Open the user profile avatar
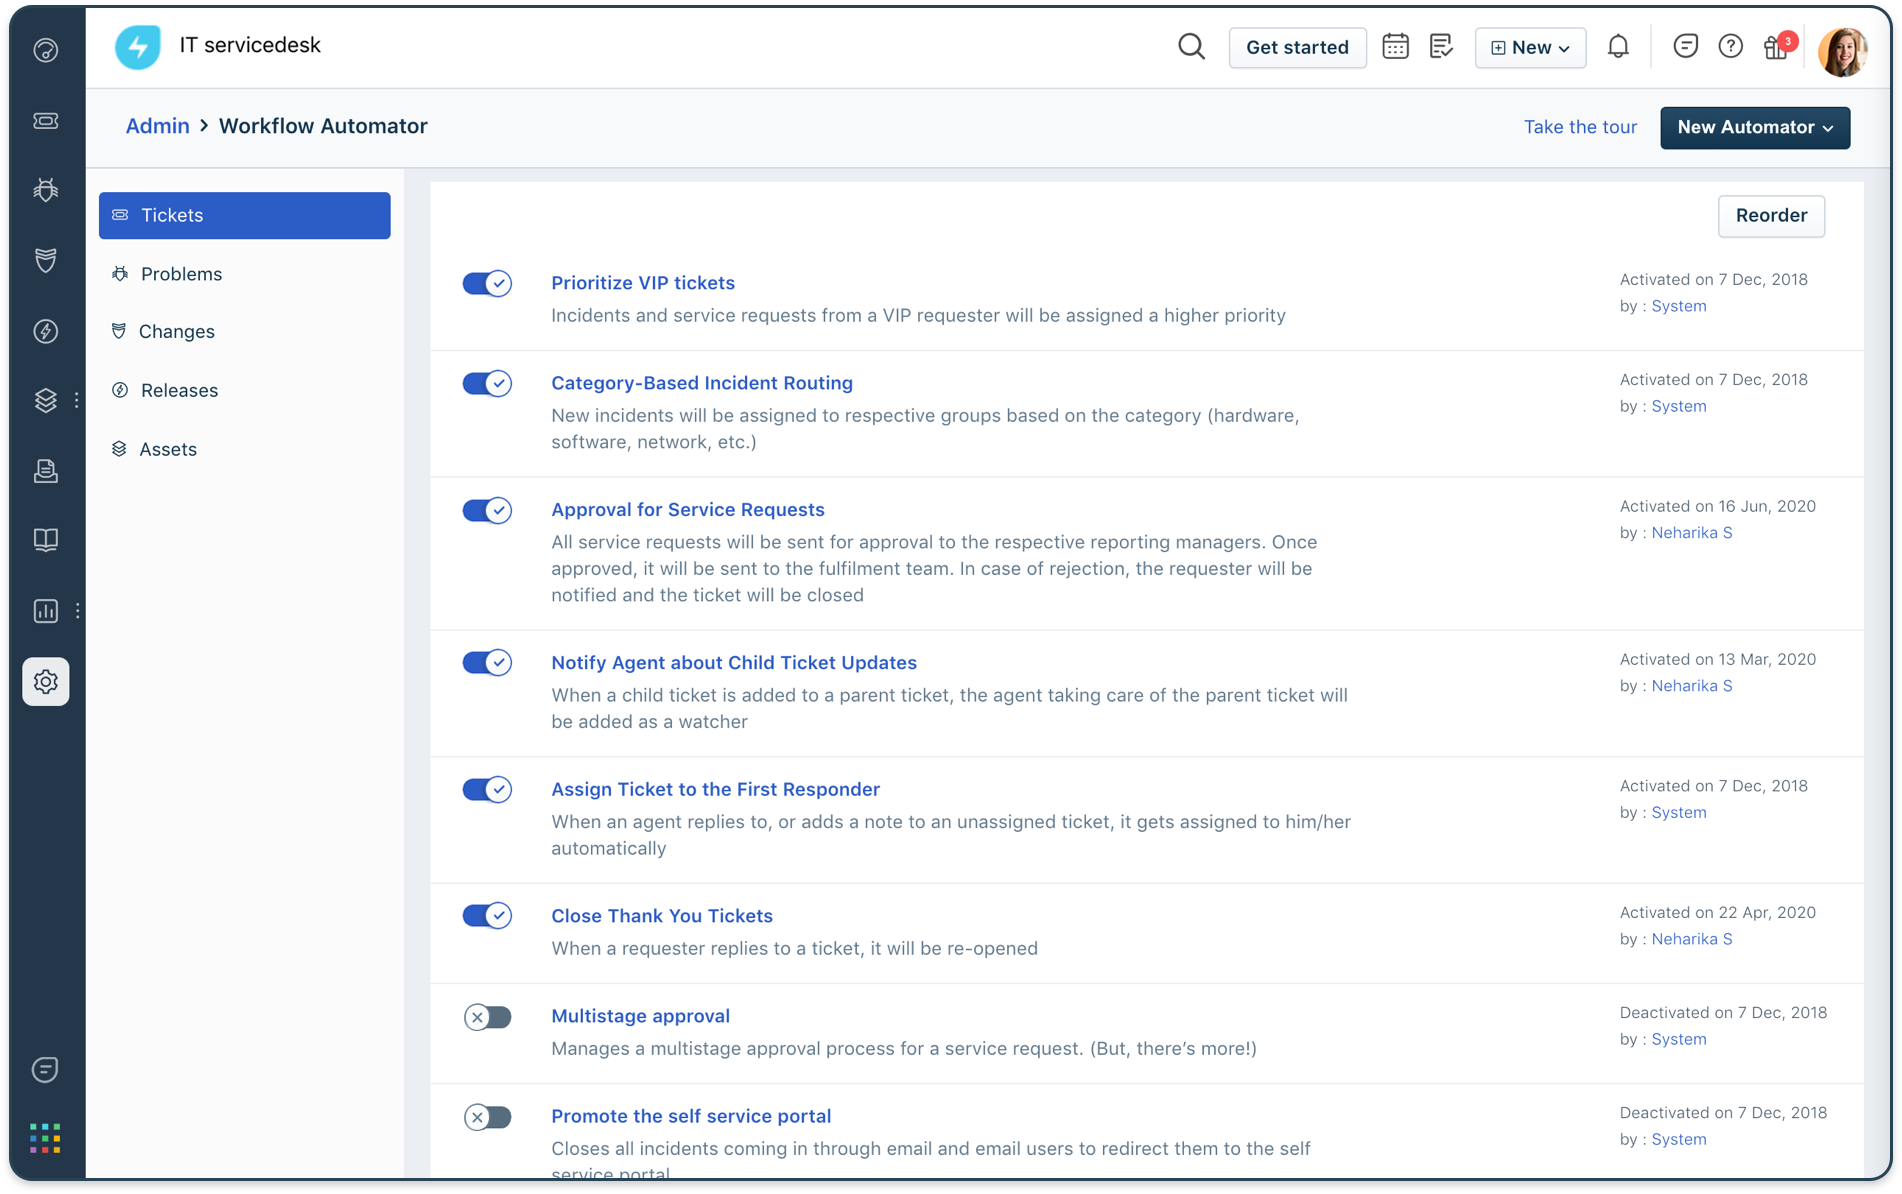The height and width of the screenshot is (1194, 1902). [x=1842, y=50]
